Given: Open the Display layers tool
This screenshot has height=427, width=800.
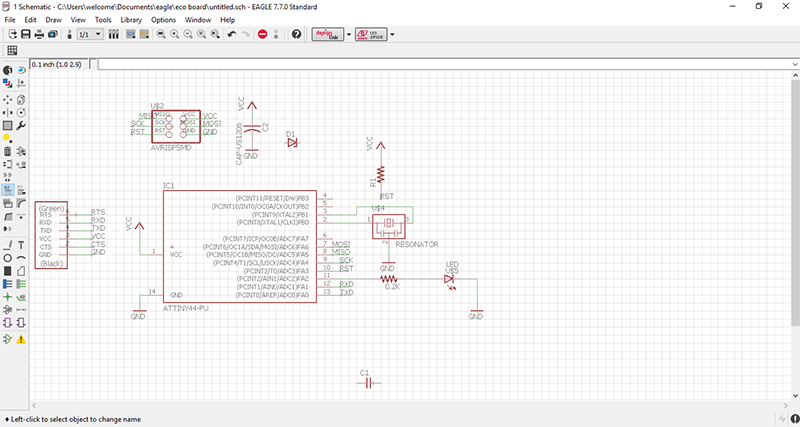Looking at the screenshot, I should (8, 83).
